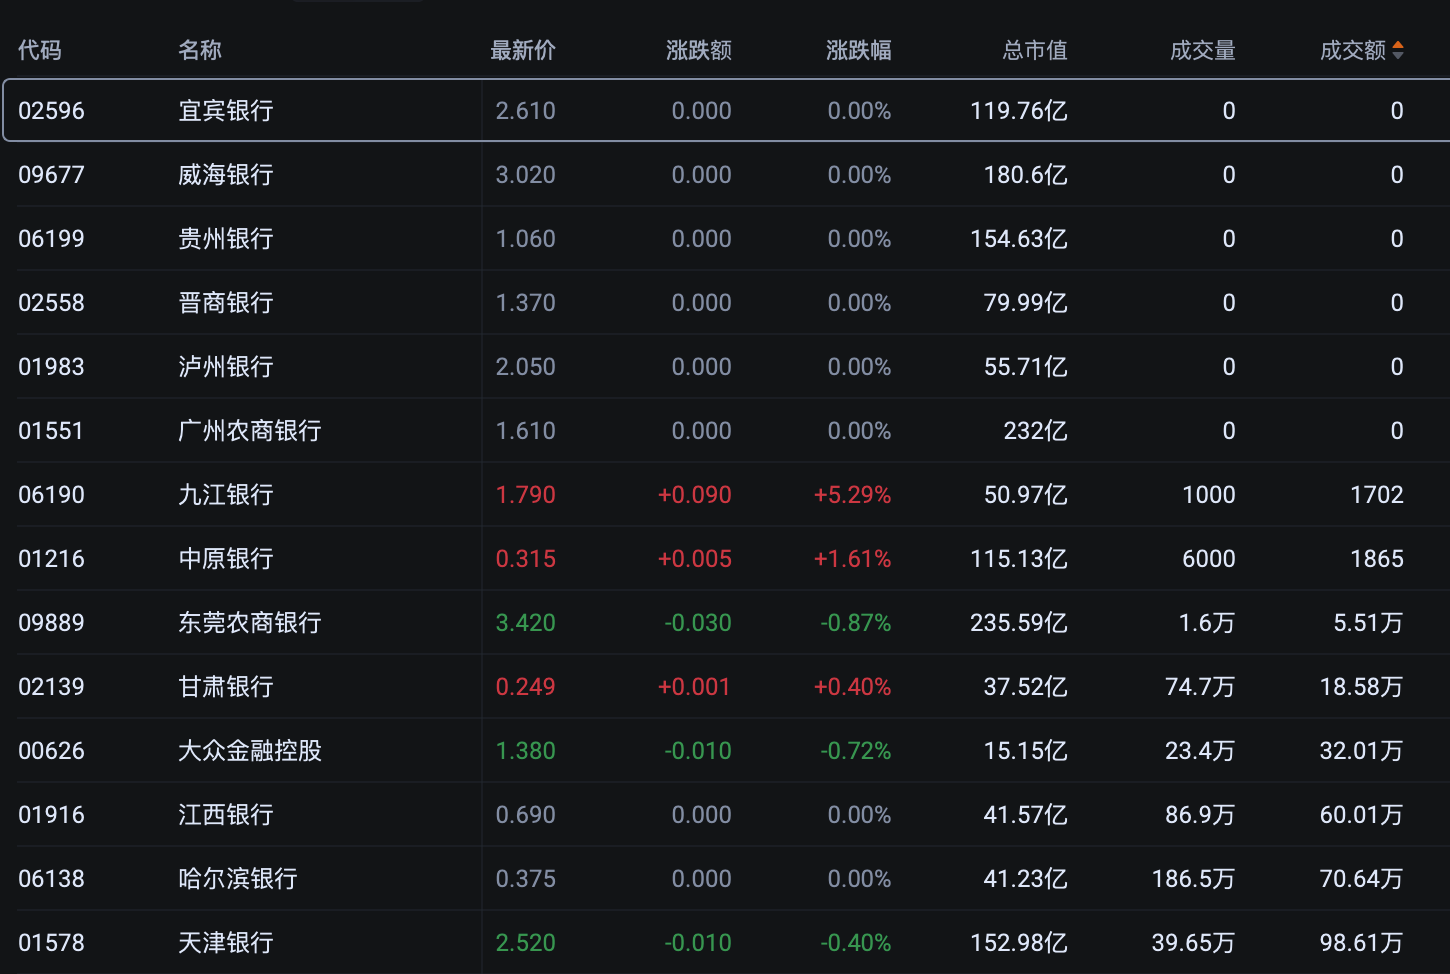1450x974 pixels.
Task: Select 贵州银行 in the list
Action: click(x=226, y=239)
